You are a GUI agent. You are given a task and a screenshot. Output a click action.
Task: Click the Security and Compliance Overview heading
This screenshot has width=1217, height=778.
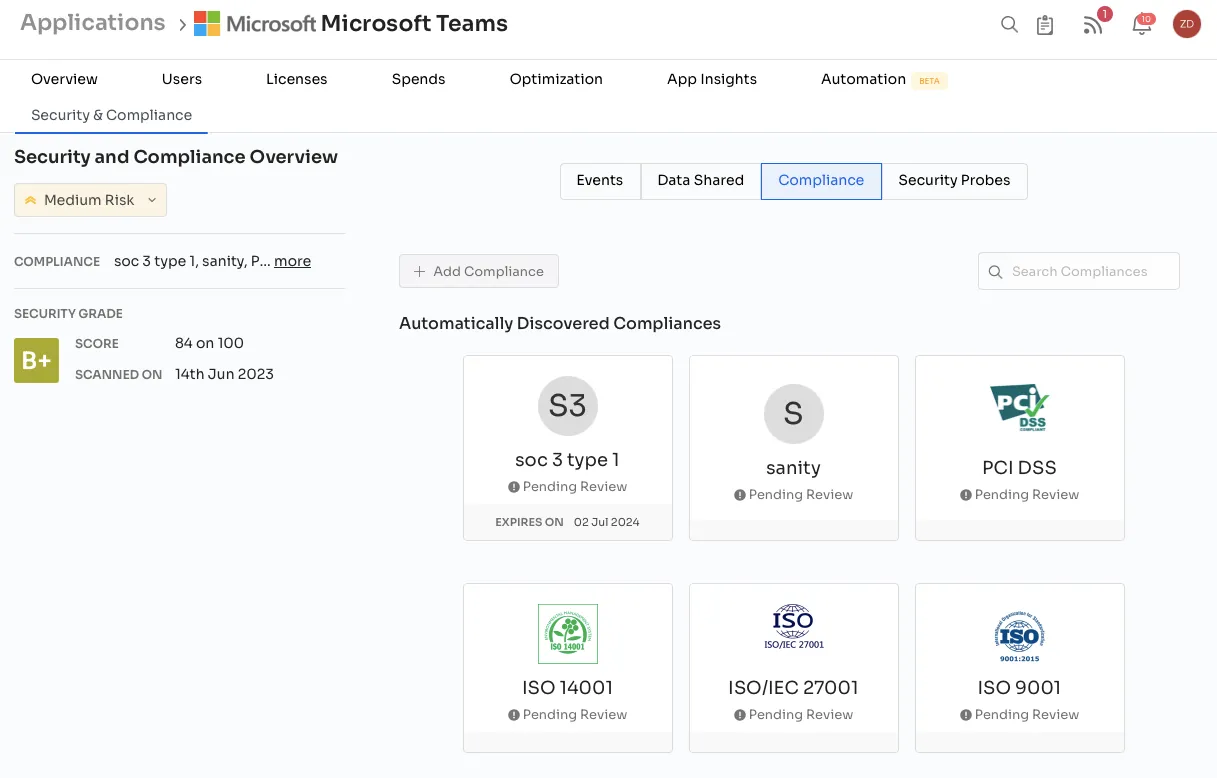point(176,157)
